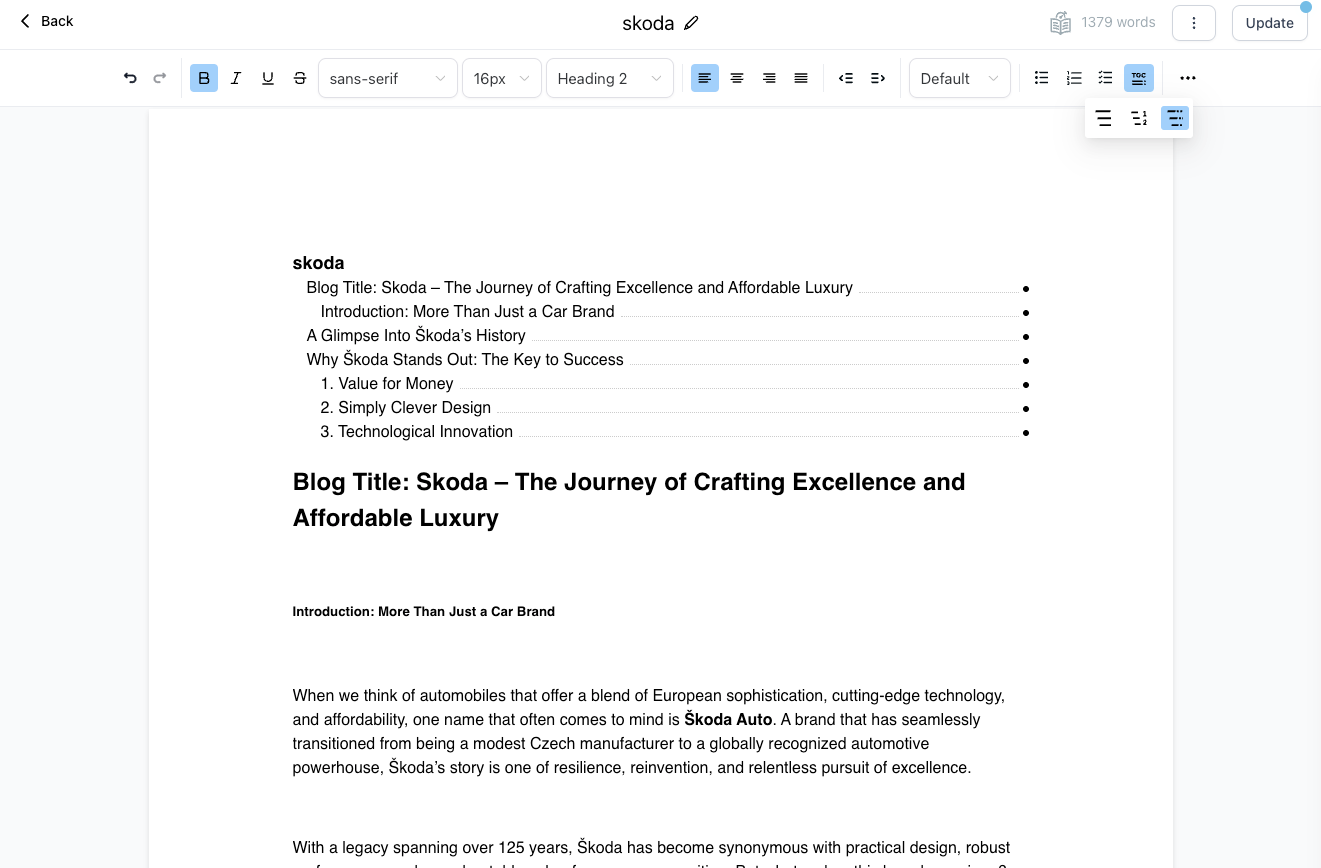
Task: Click the Update button
Action: (1269, 23)
